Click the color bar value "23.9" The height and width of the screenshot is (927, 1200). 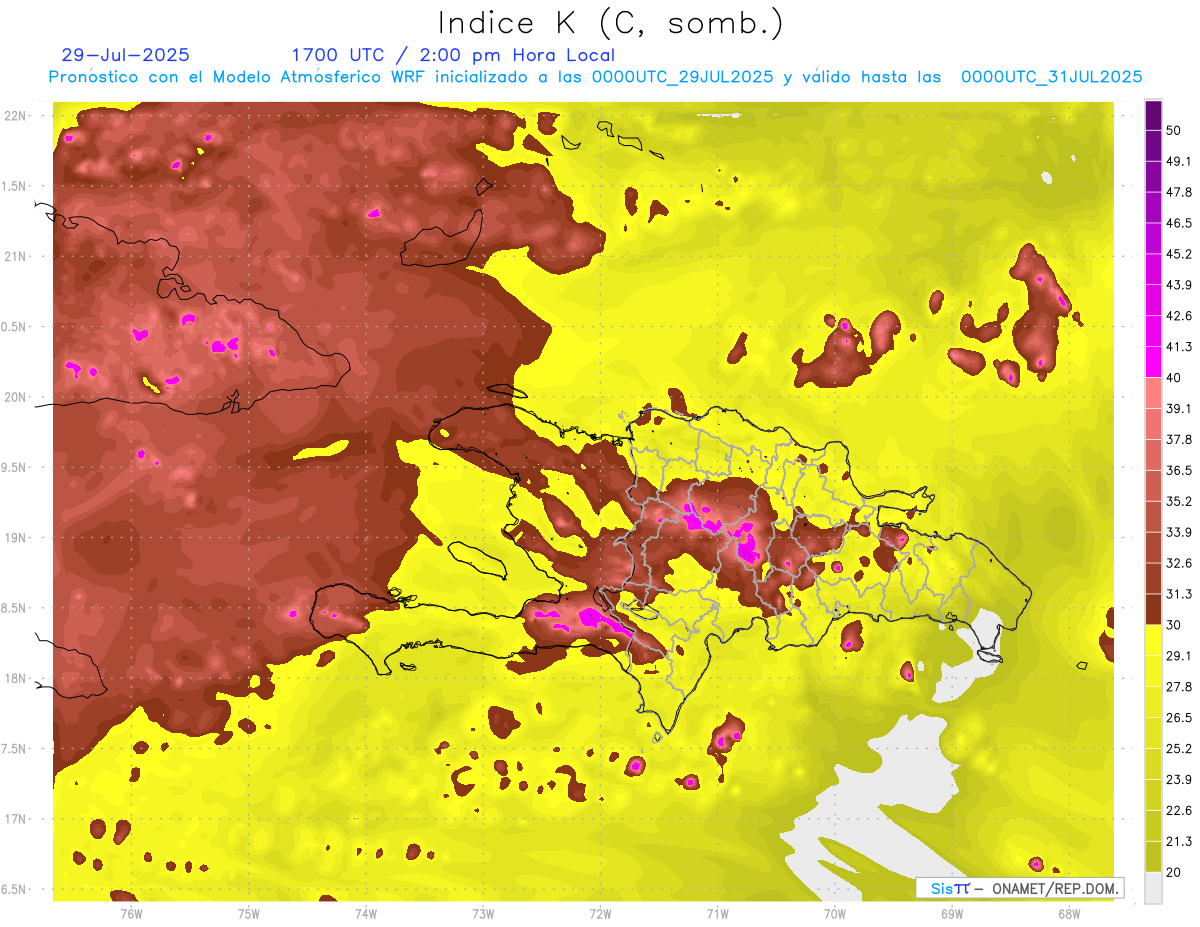click(x=1179, y=780)
